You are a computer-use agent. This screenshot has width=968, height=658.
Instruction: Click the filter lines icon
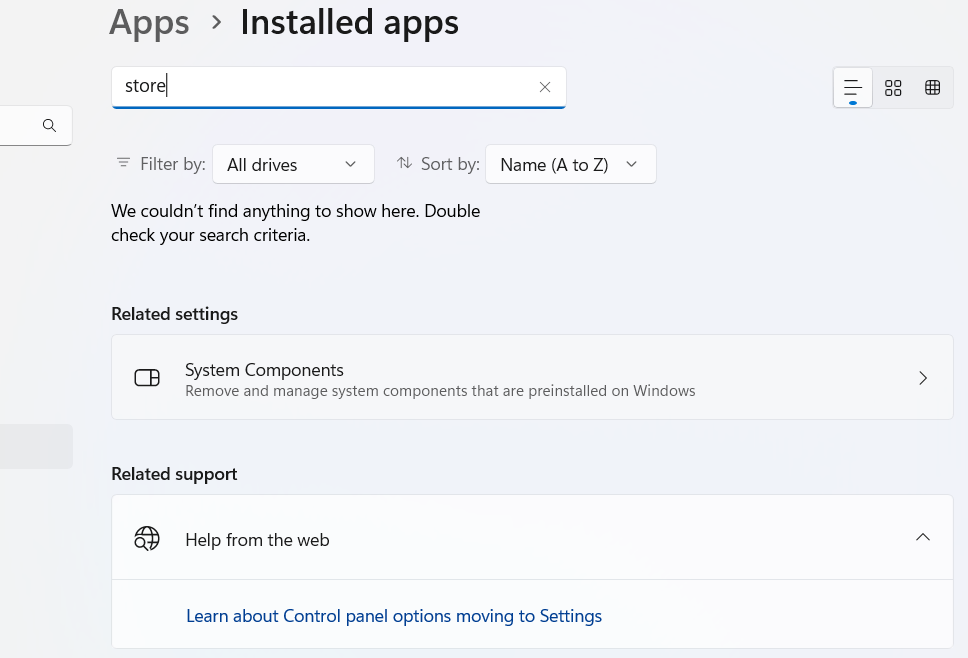click(x=123, y=163)
